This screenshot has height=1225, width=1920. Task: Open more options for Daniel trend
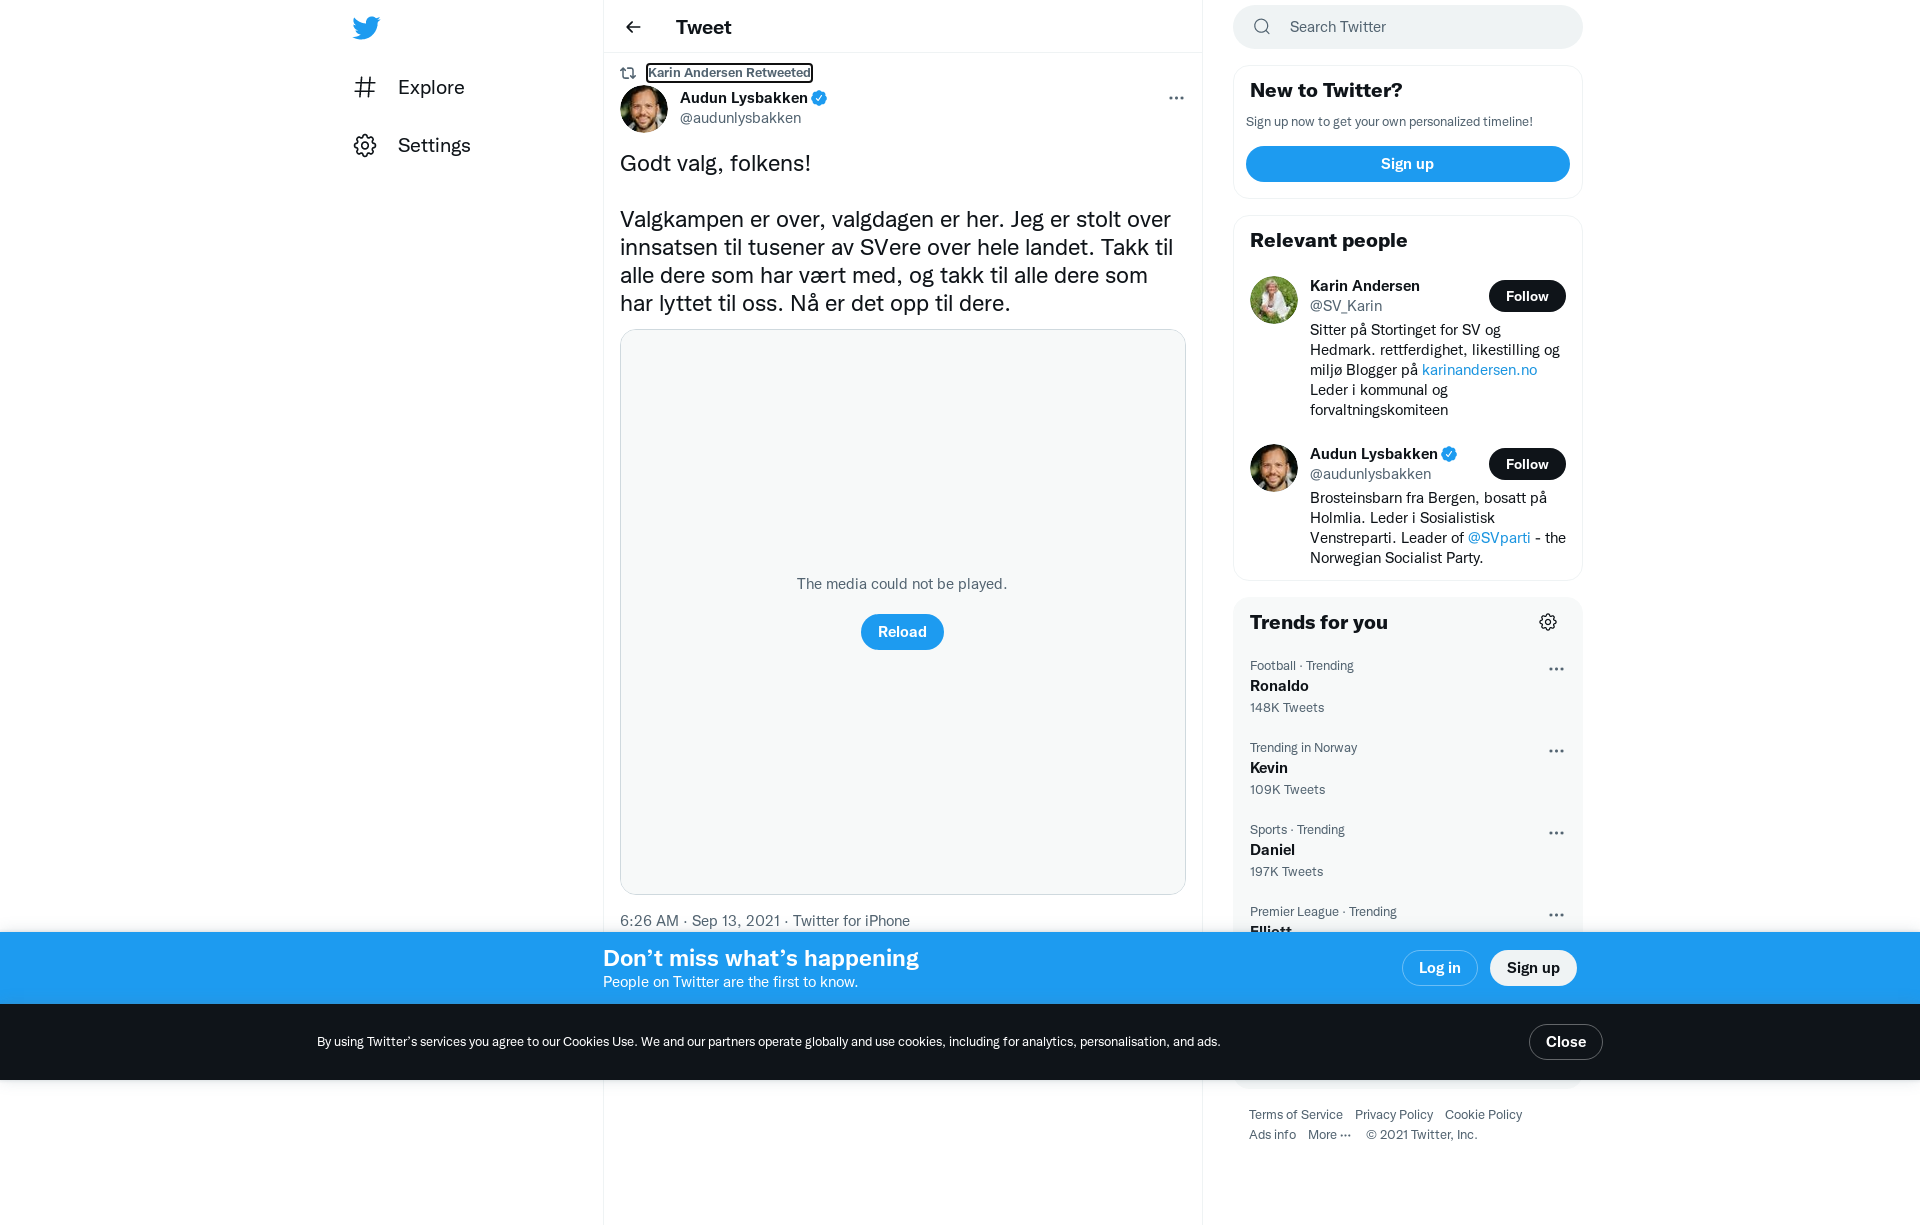pyautogui.click(x=1556, y=833)
